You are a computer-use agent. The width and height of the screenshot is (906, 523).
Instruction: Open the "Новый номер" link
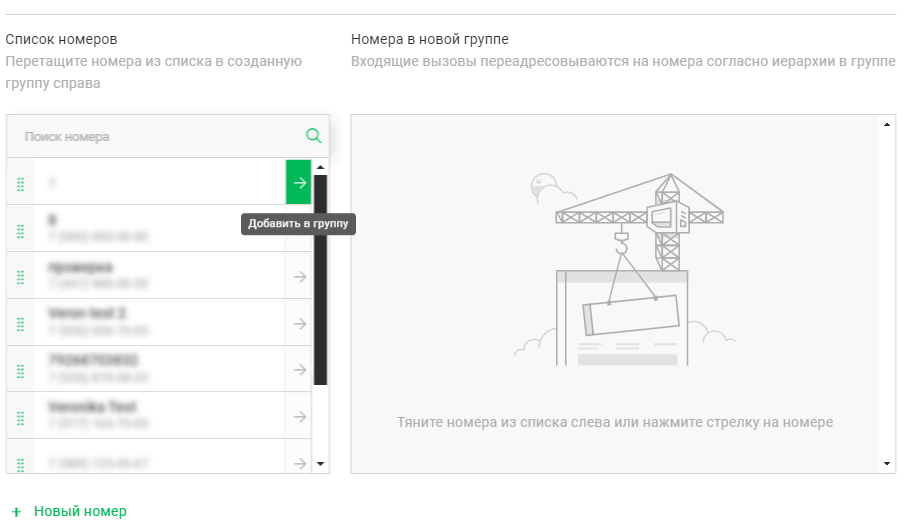(x=80, y=511)
